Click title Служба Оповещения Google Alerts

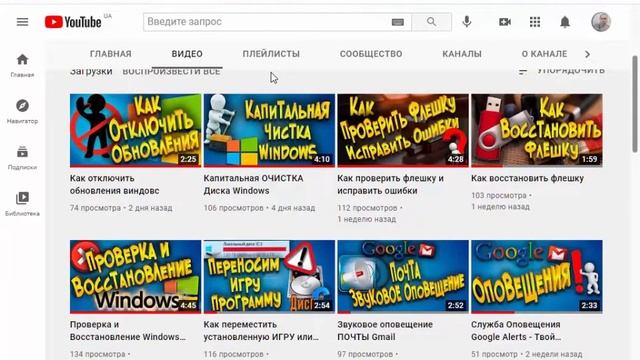[x=516, y=331]
